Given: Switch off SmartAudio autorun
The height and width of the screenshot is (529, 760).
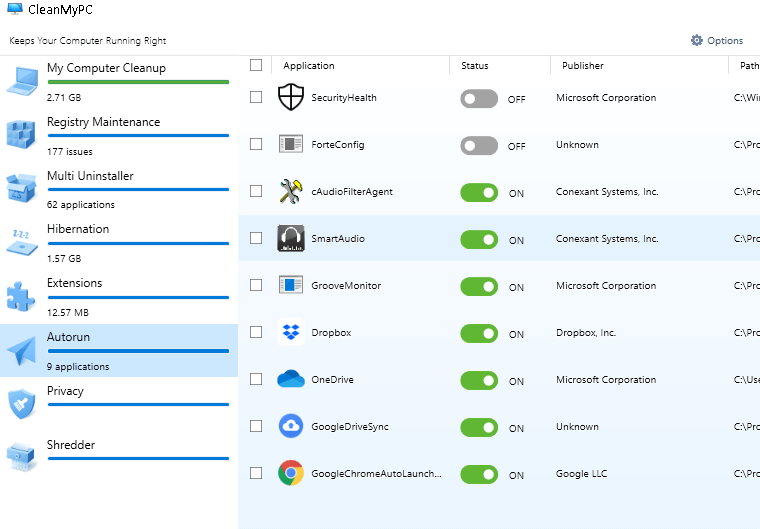Looking at the screenshot, I should pos(479,240).
